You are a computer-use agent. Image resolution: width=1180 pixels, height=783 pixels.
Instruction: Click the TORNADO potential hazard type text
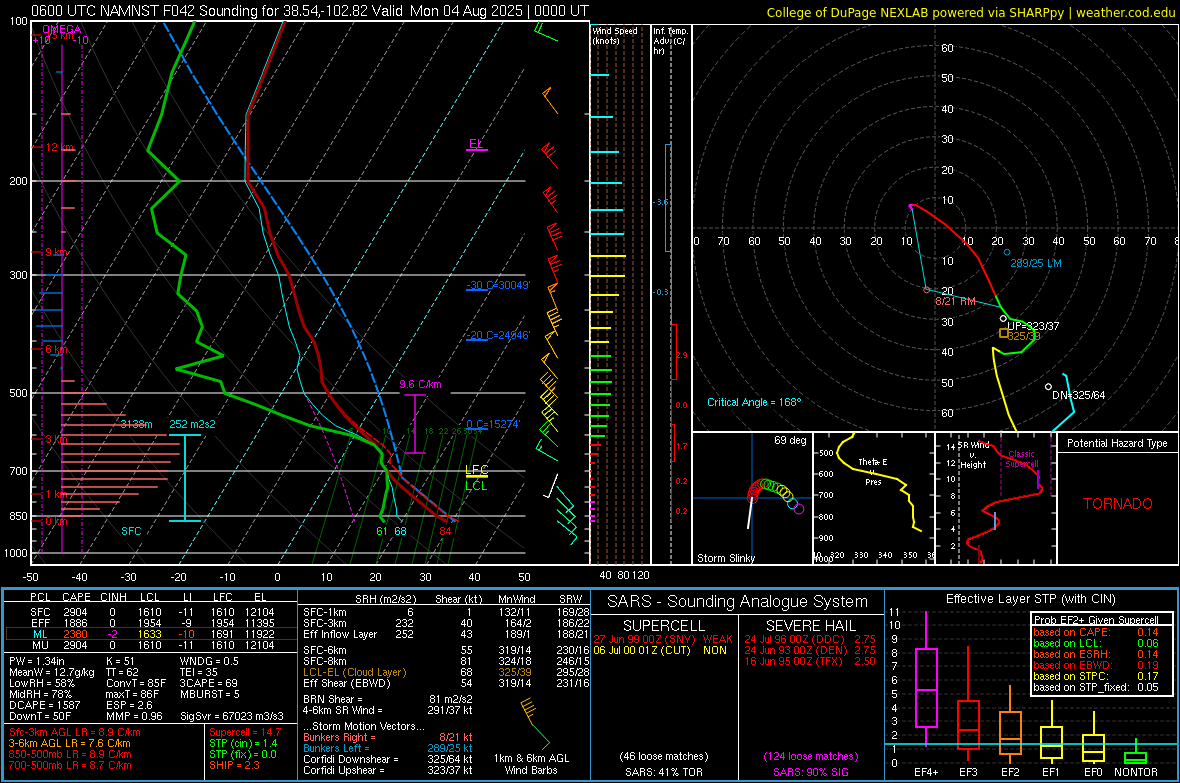1118,504
